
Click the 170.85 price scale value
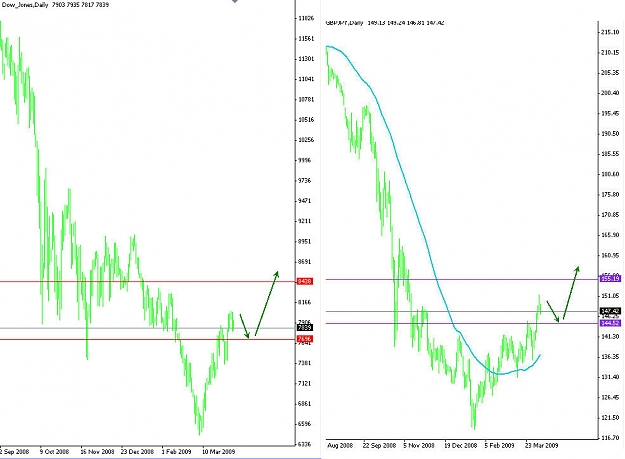[x=610, y=215]
